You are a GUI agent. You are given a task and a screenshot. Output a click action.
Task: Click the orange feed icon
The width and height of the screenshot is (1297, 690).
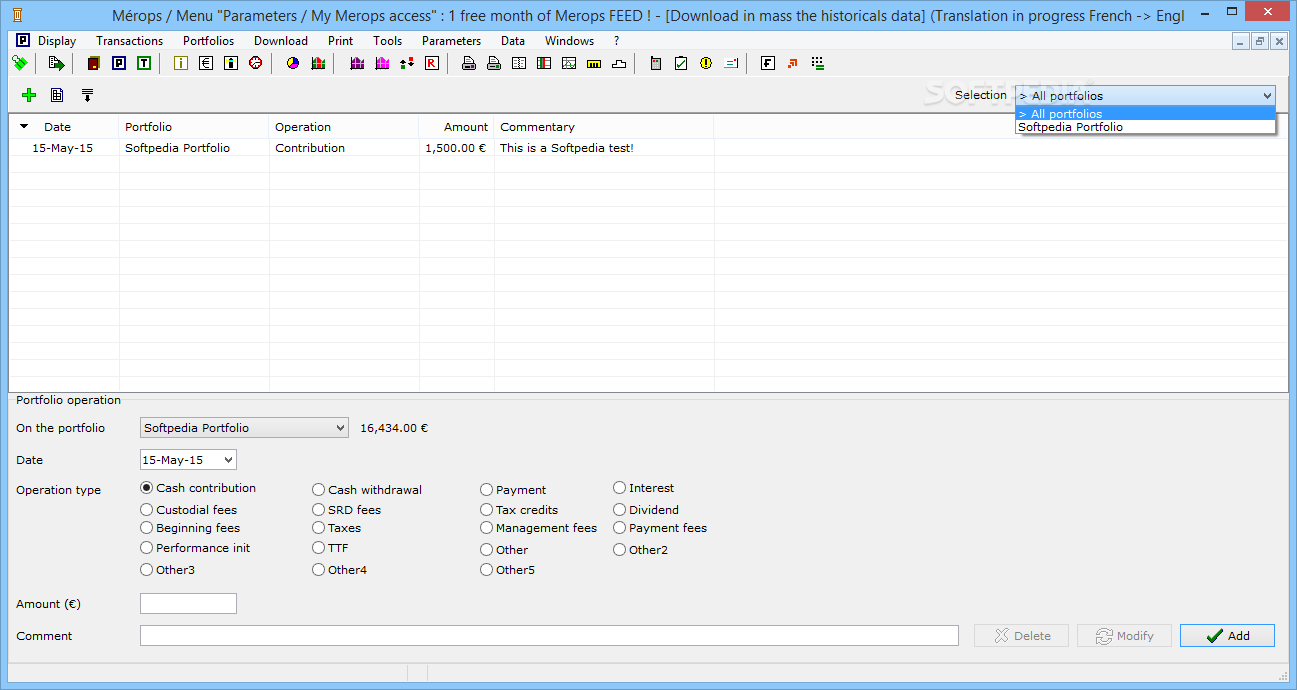coord(793,63)
